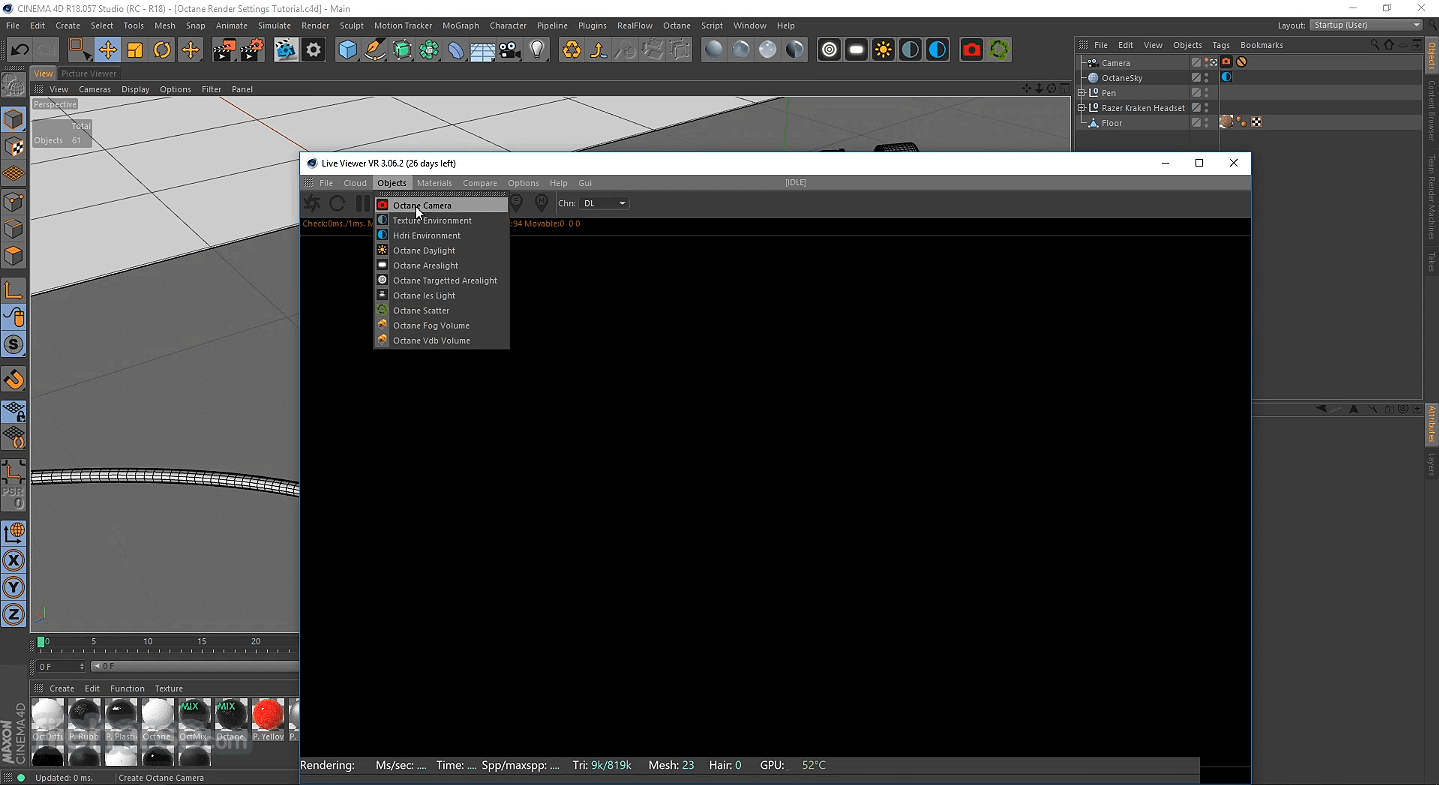
Task: Pause rendering in Live Viewer
Action: pyautogui.click(x=362, y=203)
